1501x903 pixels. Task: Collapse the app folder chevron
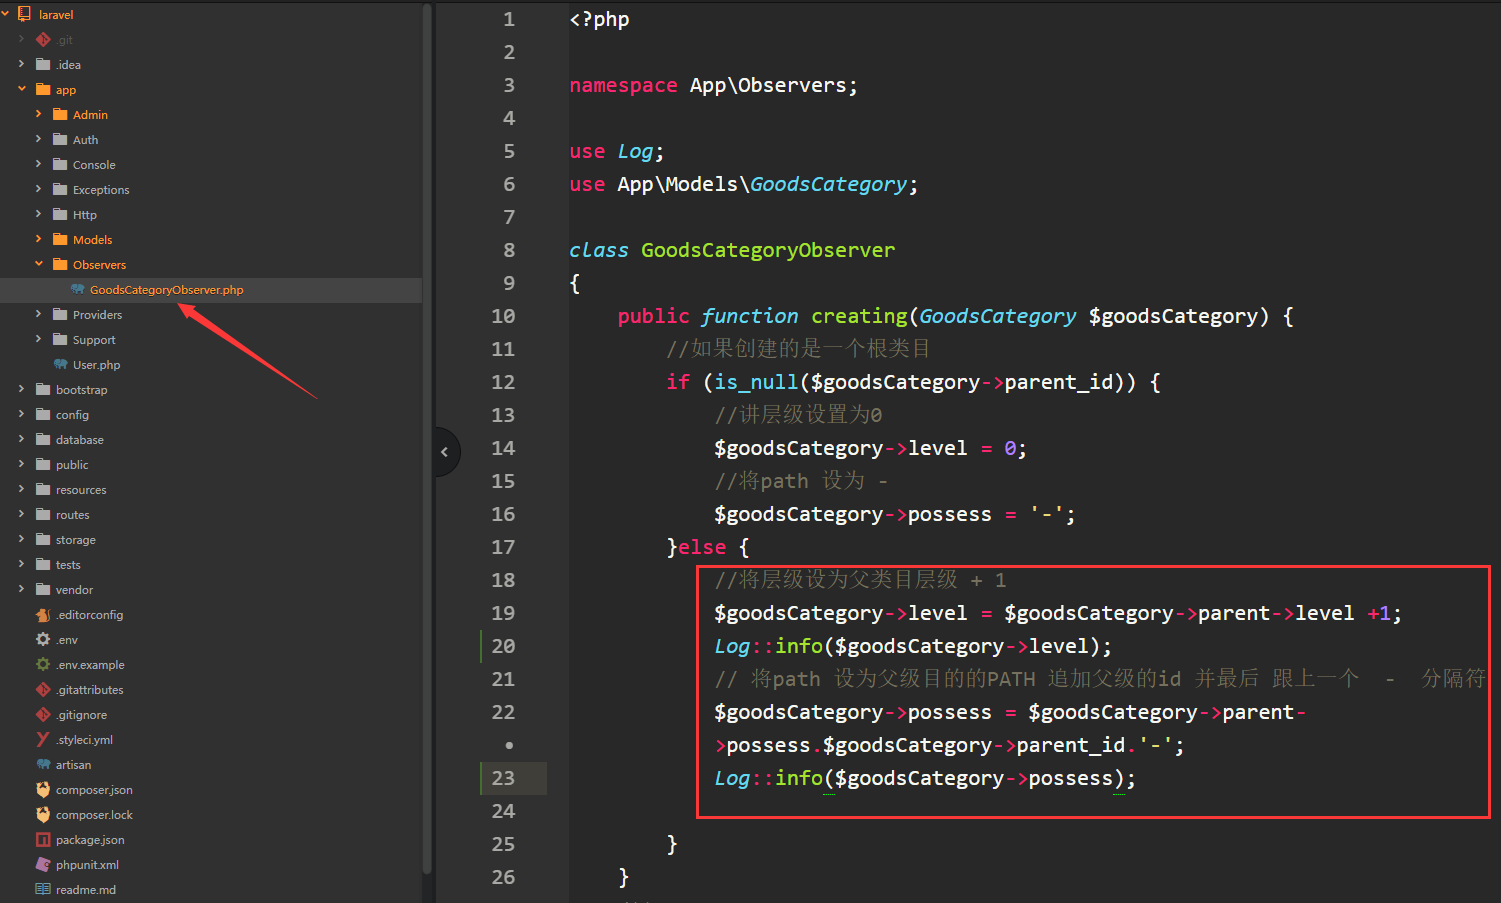(x=22, y=89)
